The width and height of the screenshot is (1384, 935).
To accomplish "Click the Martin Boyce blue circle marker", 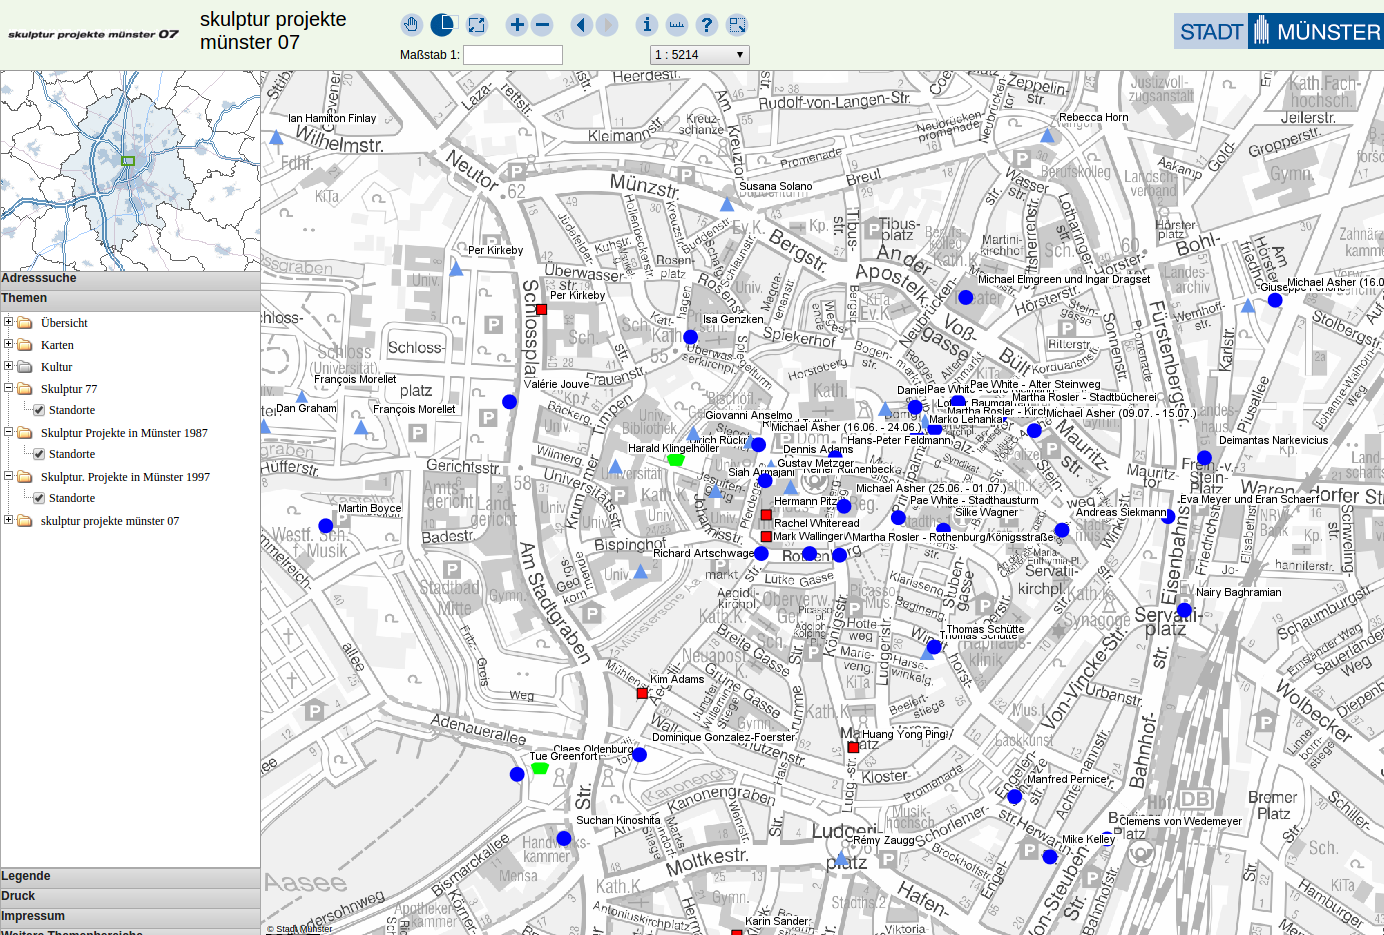I will point(325,526).
